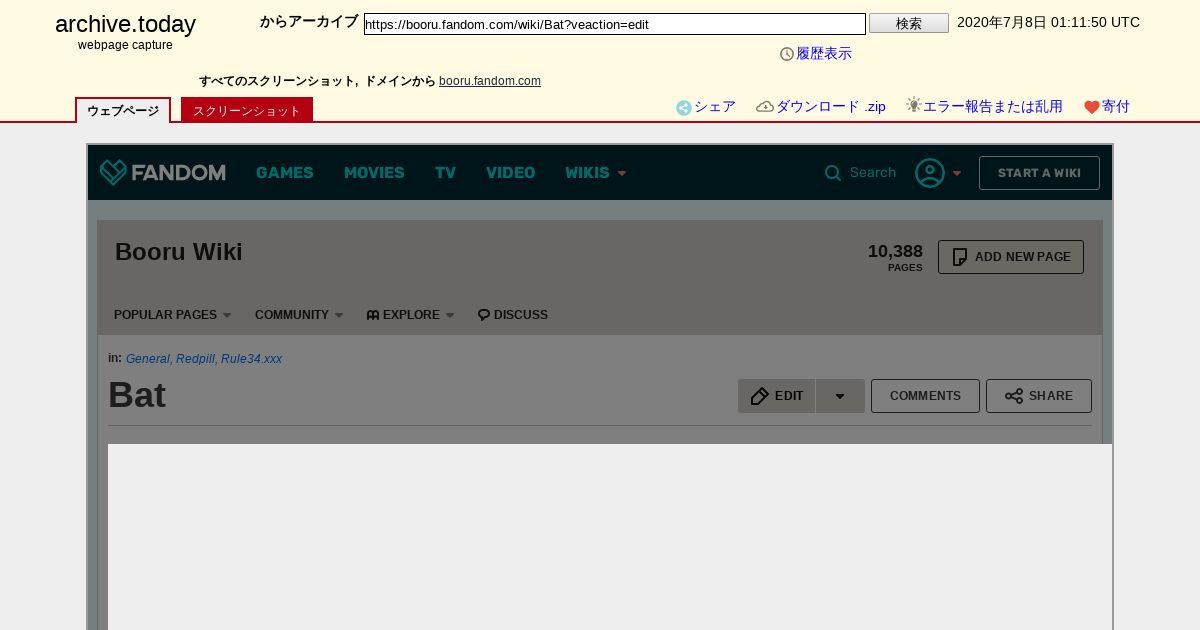1200x630 pixels.
Task: Expand the Edit options arrow
Action: [x=840, y=396]
